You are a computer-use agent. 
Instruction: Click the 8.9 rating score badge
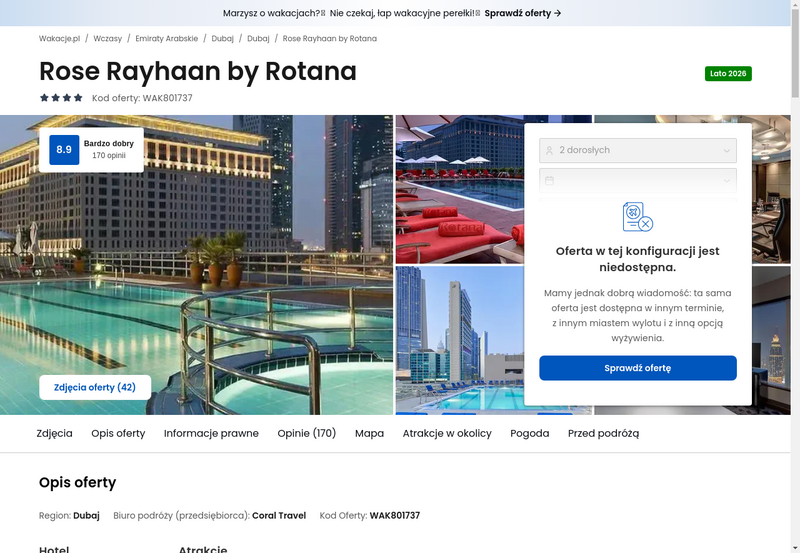(64, 150)
